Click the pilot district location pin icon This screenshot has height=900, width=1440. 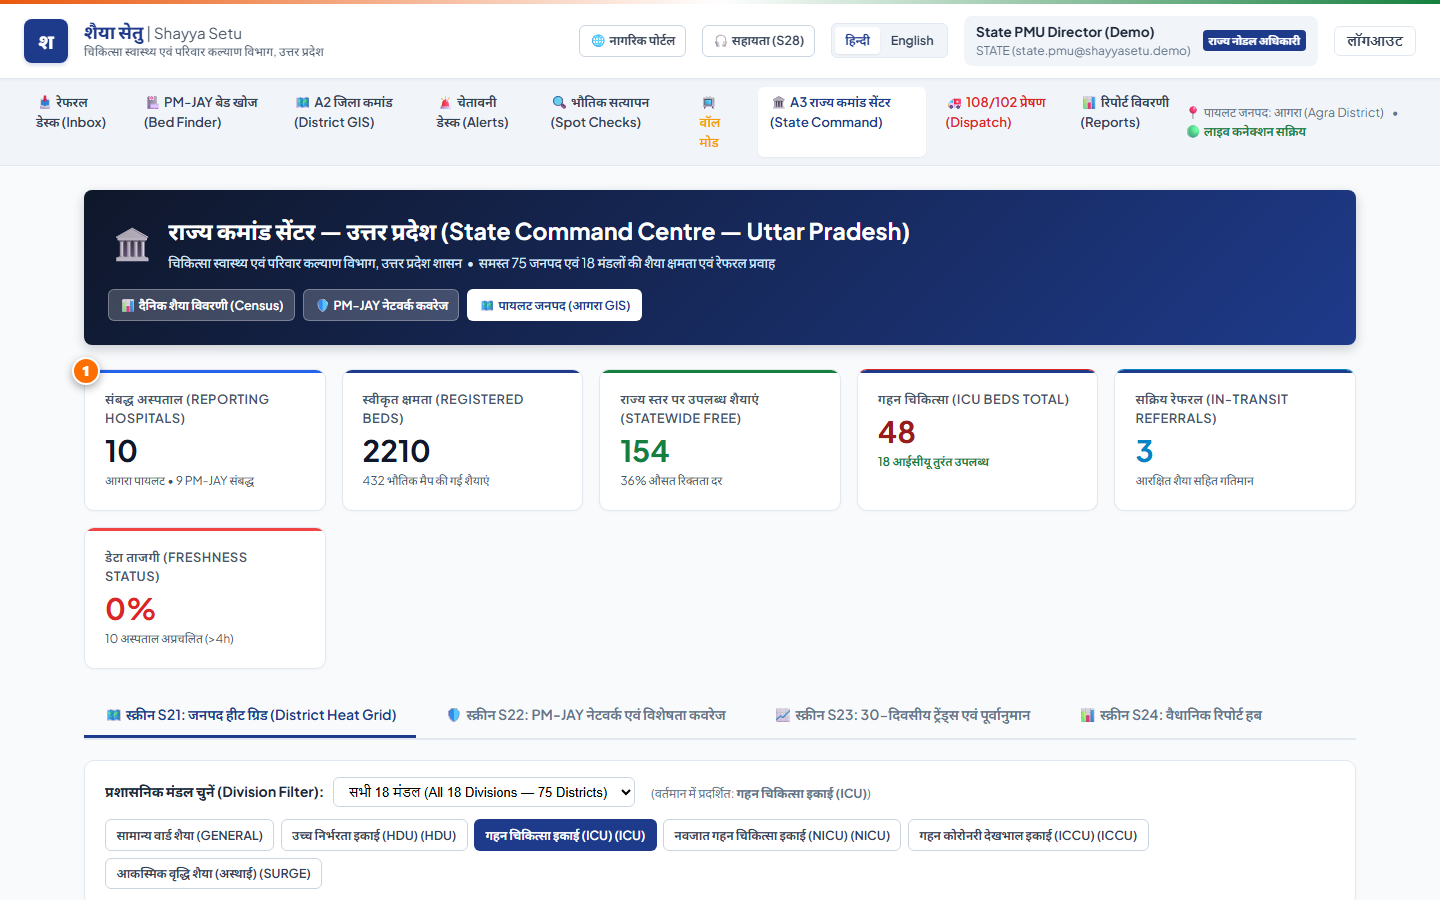(1193, 113)
